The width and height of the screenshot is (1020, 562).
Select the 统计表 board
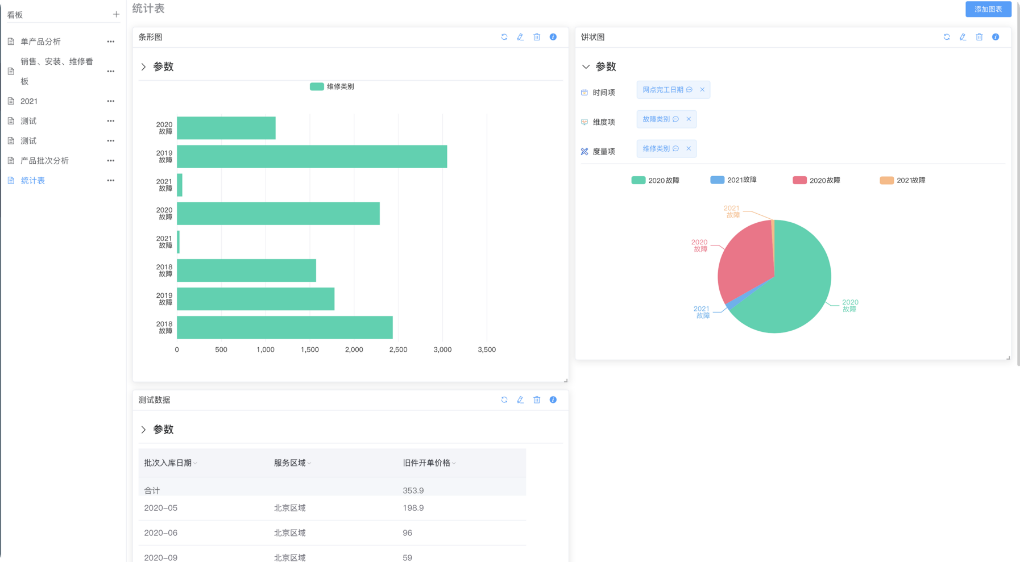click(33, 181)
